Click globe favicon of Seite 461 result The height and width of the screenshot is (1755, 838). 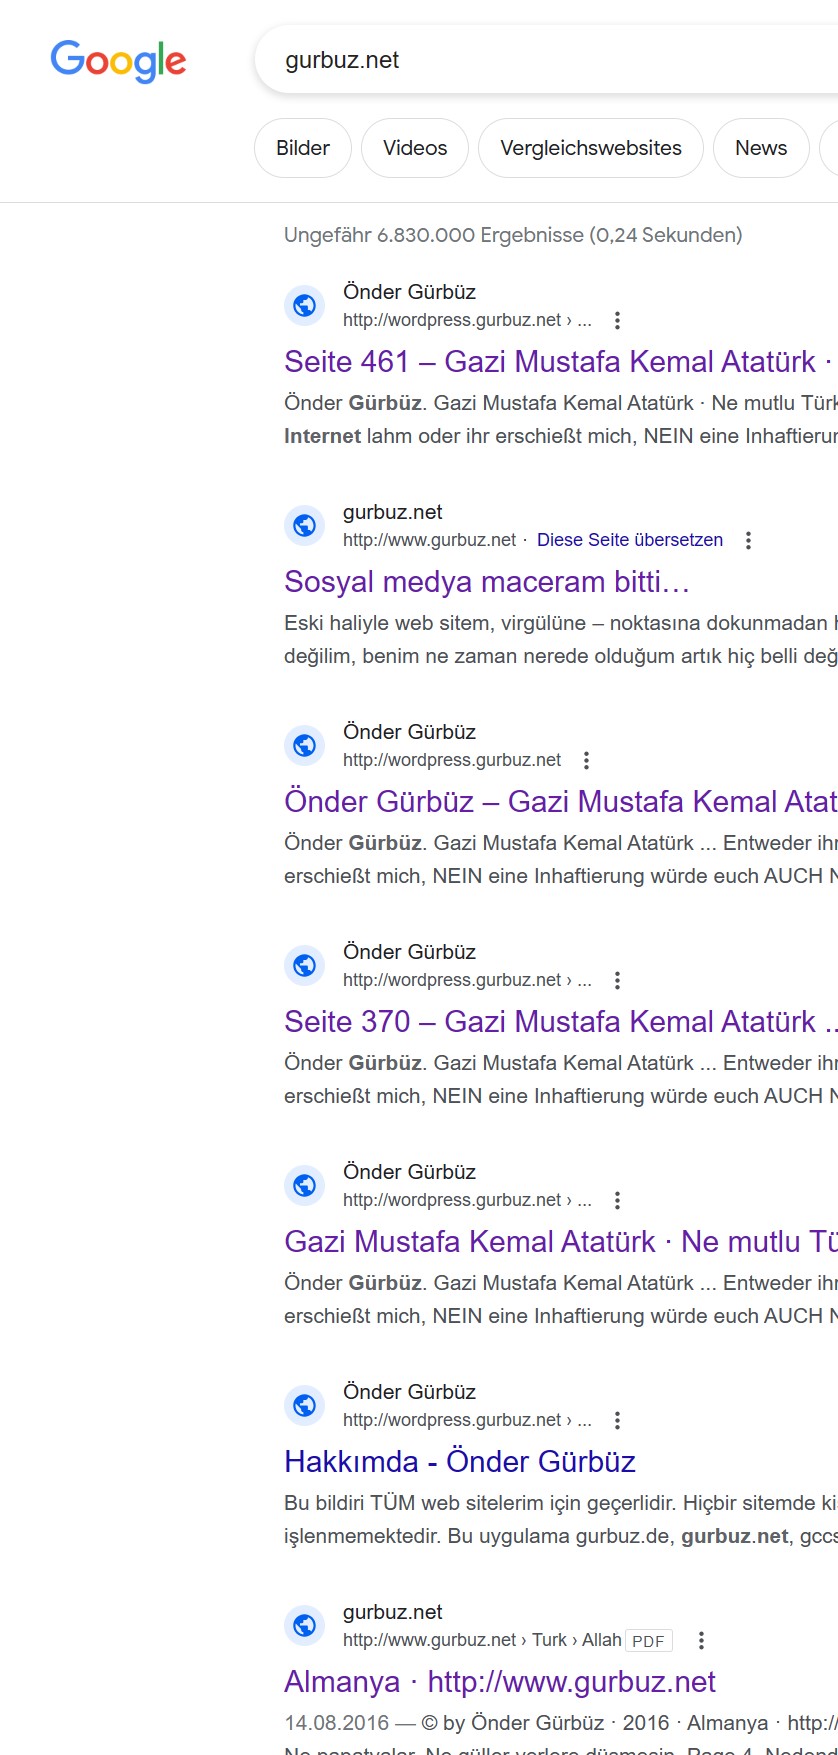[x=305, y=306]
